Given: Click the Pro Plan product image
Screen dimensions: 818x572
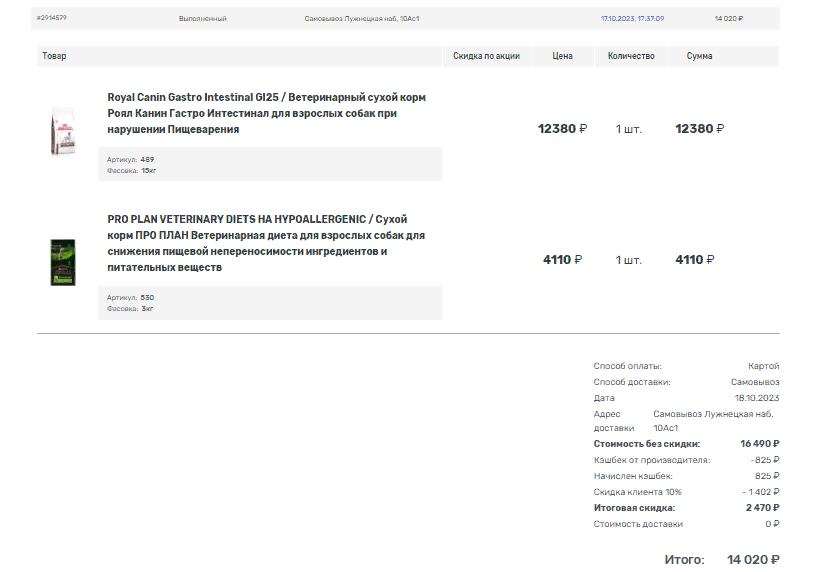Looking at the screenshot, I should pyautogui.click(x=63, y=261).
